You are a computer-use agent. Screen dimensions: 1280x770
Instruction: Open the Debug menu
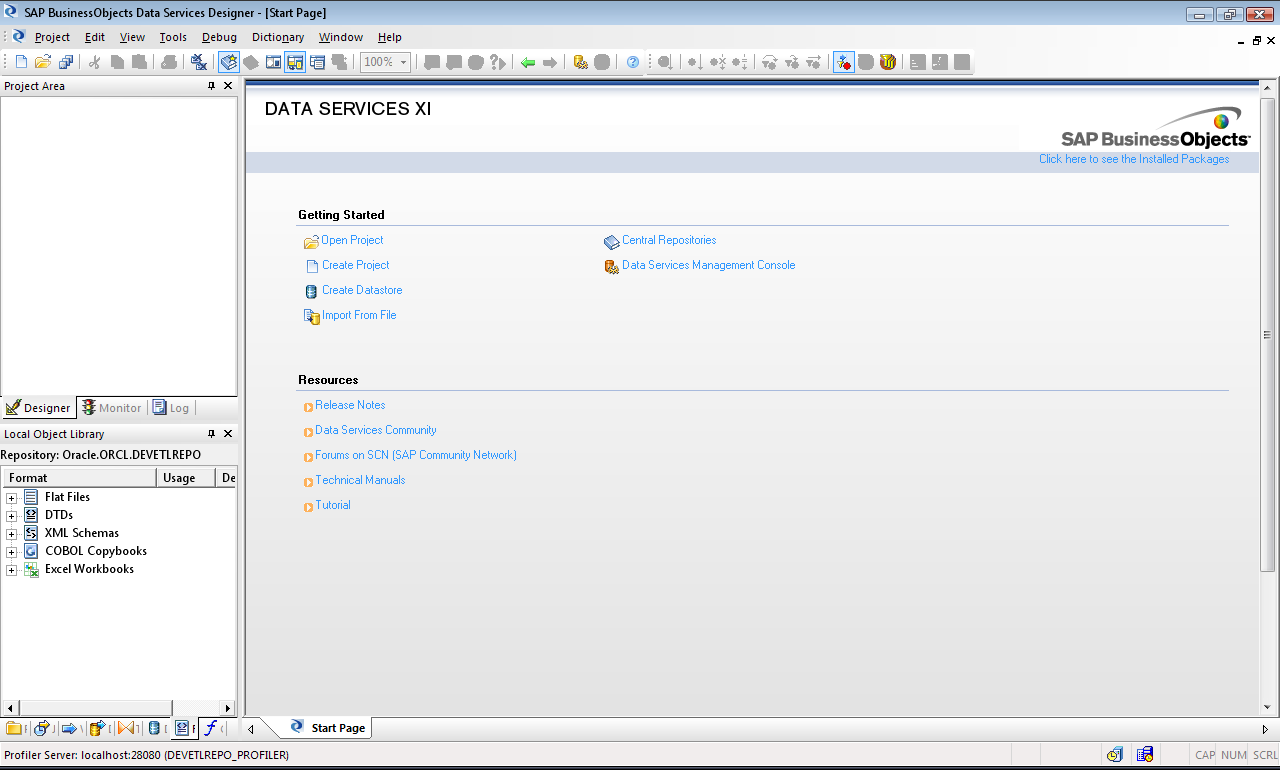(x=219, y=37)
